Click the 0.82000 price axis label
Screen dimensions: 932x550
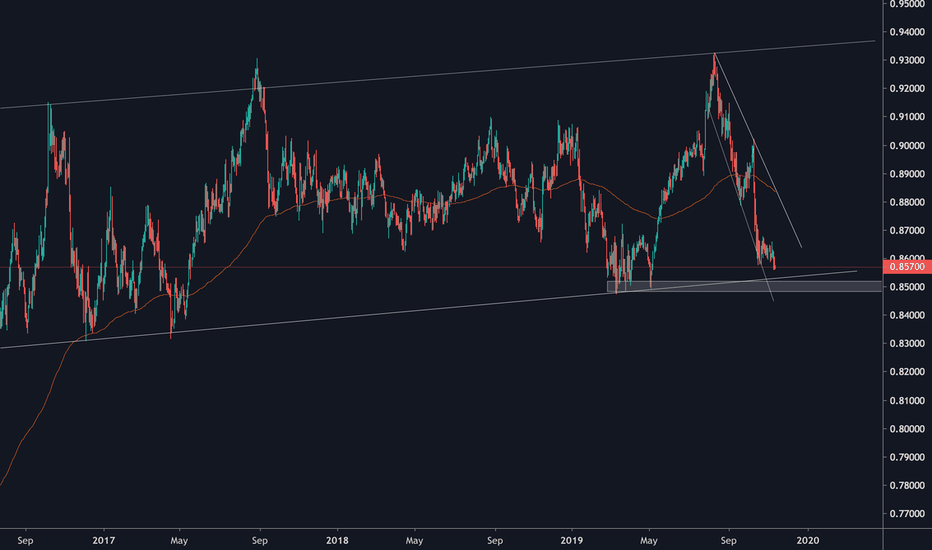click(907, 372)
